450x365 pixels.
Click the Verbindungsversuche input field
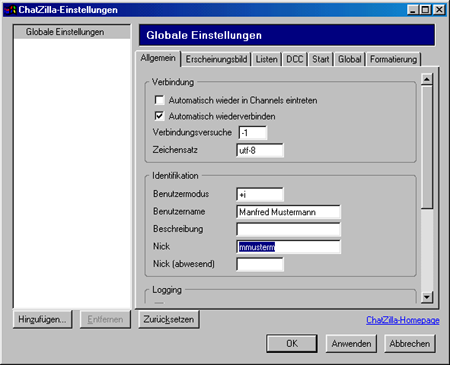(x=253, y=133)
